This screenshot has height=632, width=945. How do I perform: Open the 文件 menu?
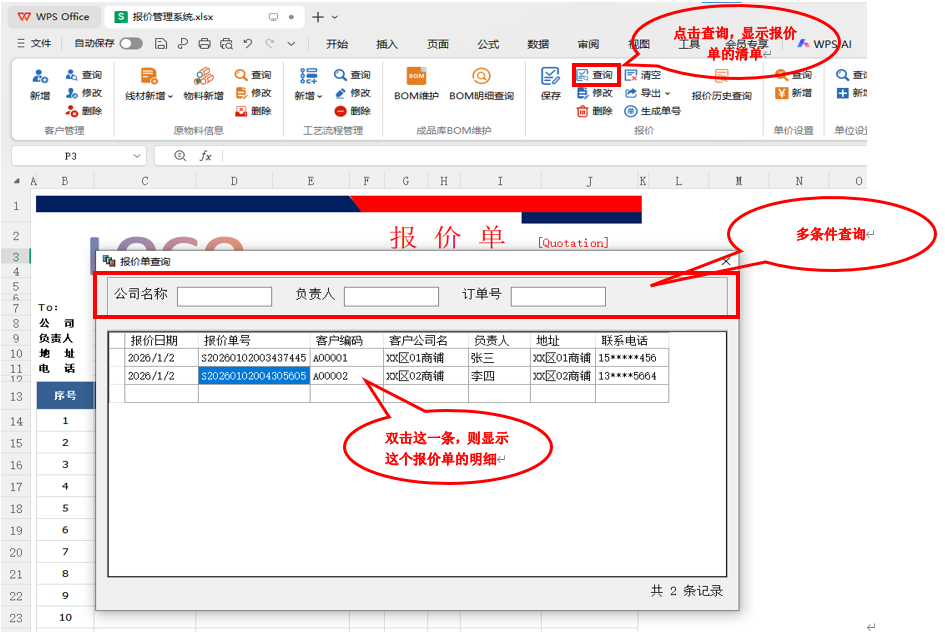[34, 43]
